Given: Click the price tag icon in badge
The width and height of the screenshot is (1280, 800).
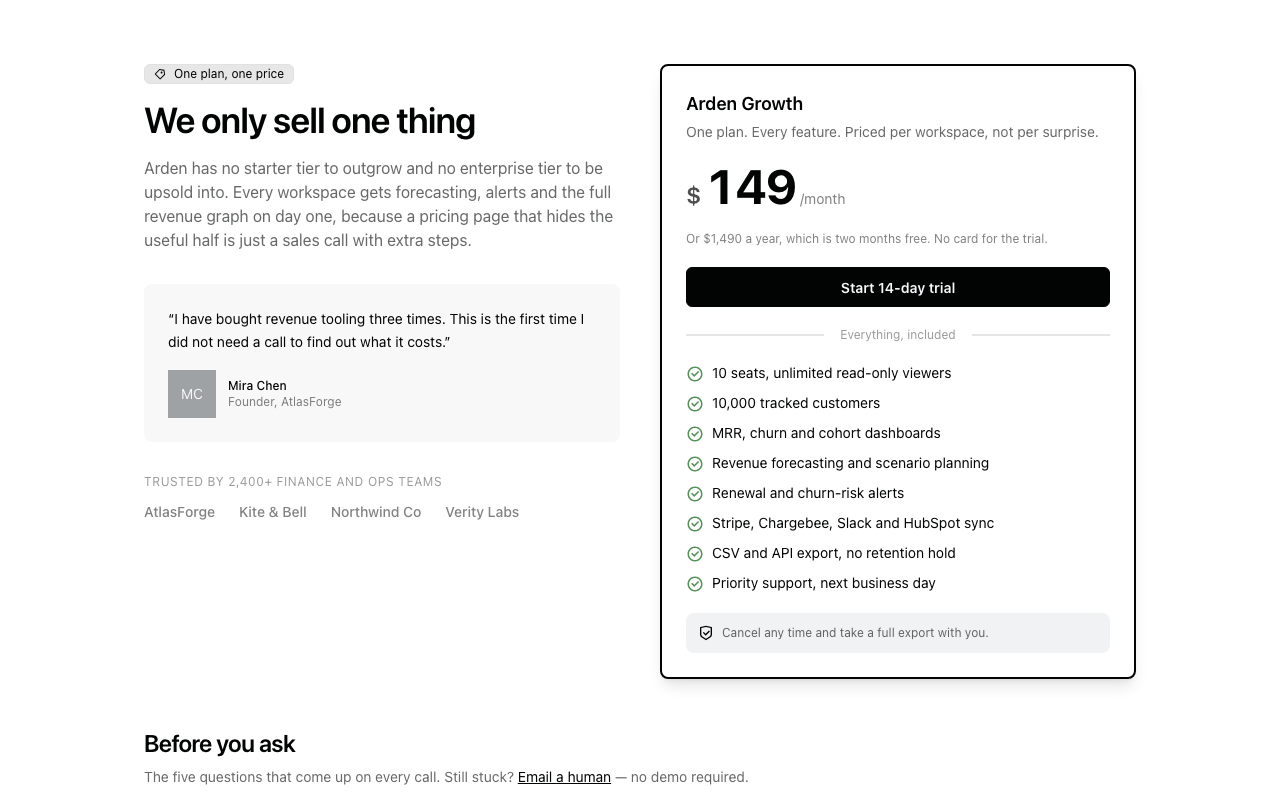Looking at the screenshot, I should coord(160,74).
